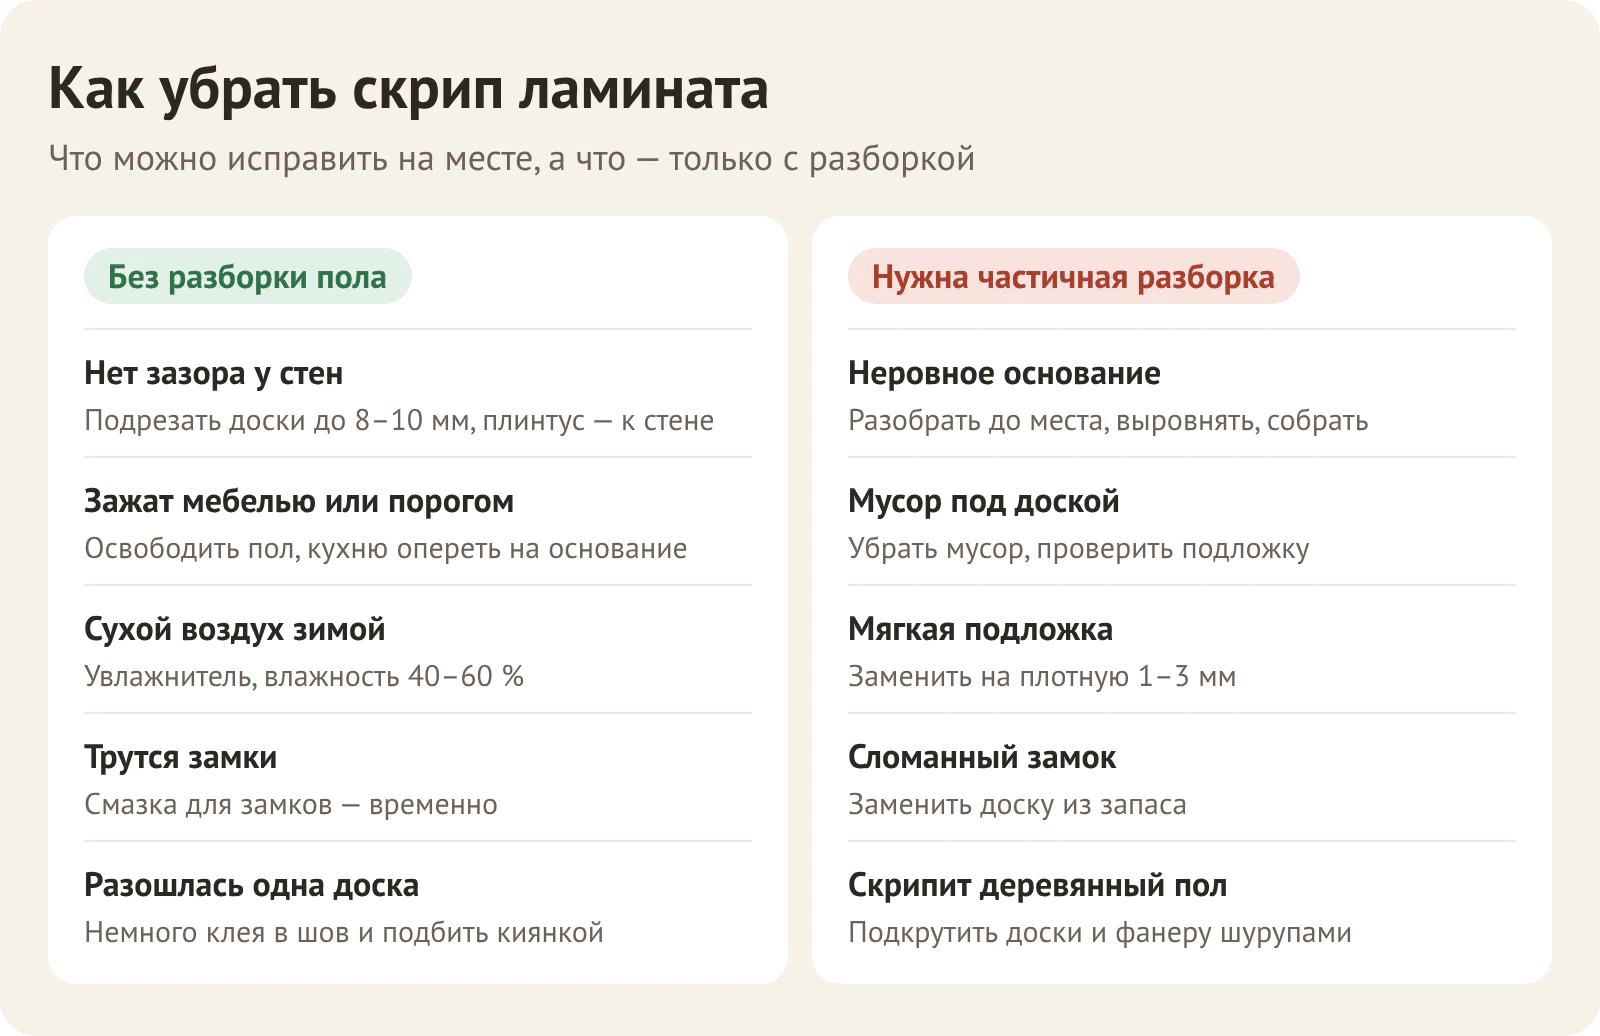Click 'Смазка для замков — временно' text
The image size is (1600, 1036).
click(x=291, y=804)
